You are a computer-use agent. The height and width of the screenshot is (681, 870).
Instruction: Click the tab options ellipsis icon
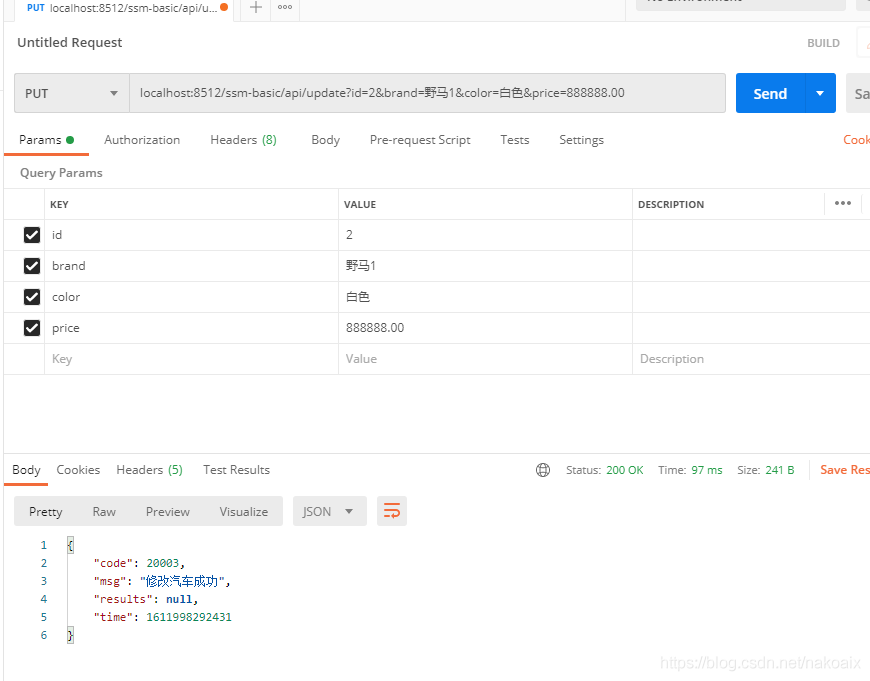tap(285, 8)
